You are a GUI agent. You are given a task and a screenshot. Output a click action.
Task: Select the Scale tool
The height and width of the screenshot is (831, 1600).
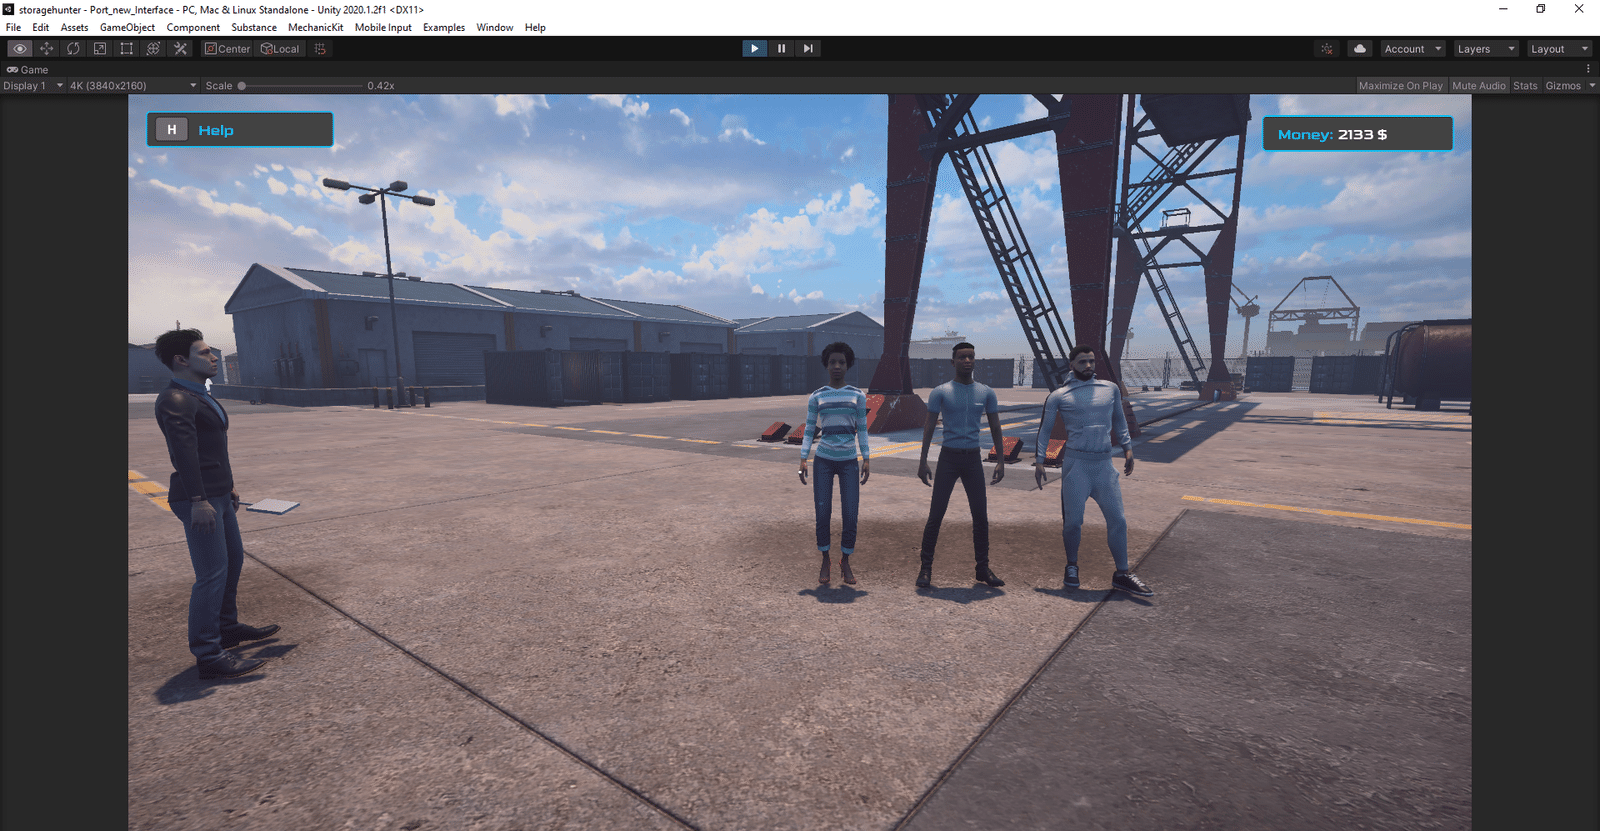pos(100,48)
